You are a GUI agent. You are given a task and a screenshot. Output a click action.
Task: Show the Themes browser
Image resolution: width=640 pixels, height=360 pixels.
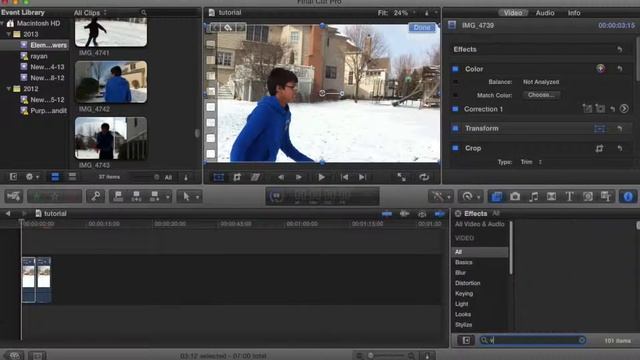606,197
